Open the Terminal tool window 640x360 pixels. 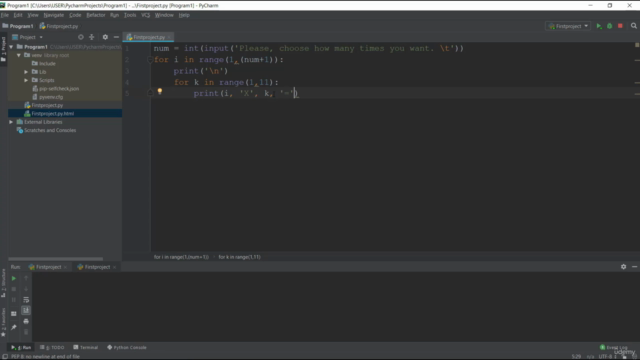click(86, 347)
